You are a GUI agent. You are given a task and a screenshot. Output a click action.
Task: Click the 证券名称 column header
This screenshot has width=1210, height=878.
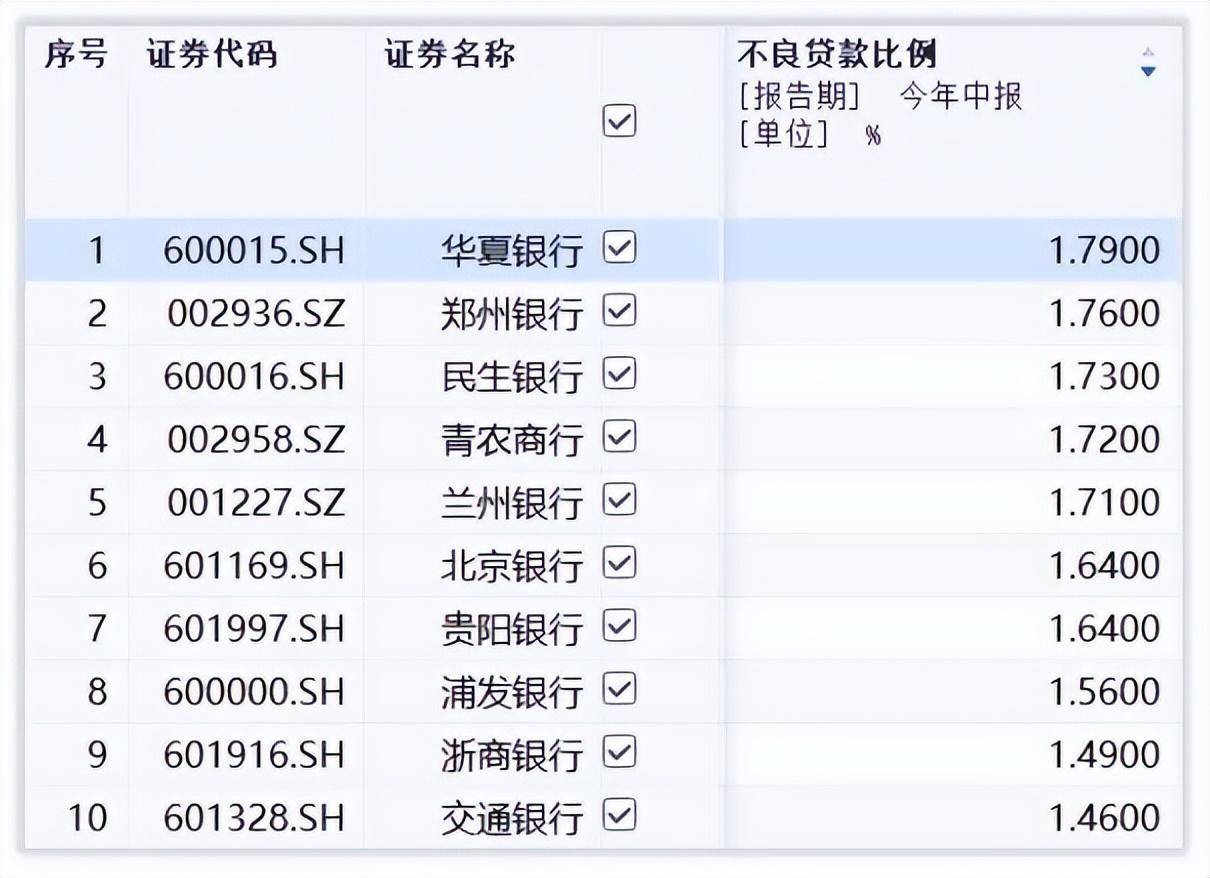click(448, 57)
